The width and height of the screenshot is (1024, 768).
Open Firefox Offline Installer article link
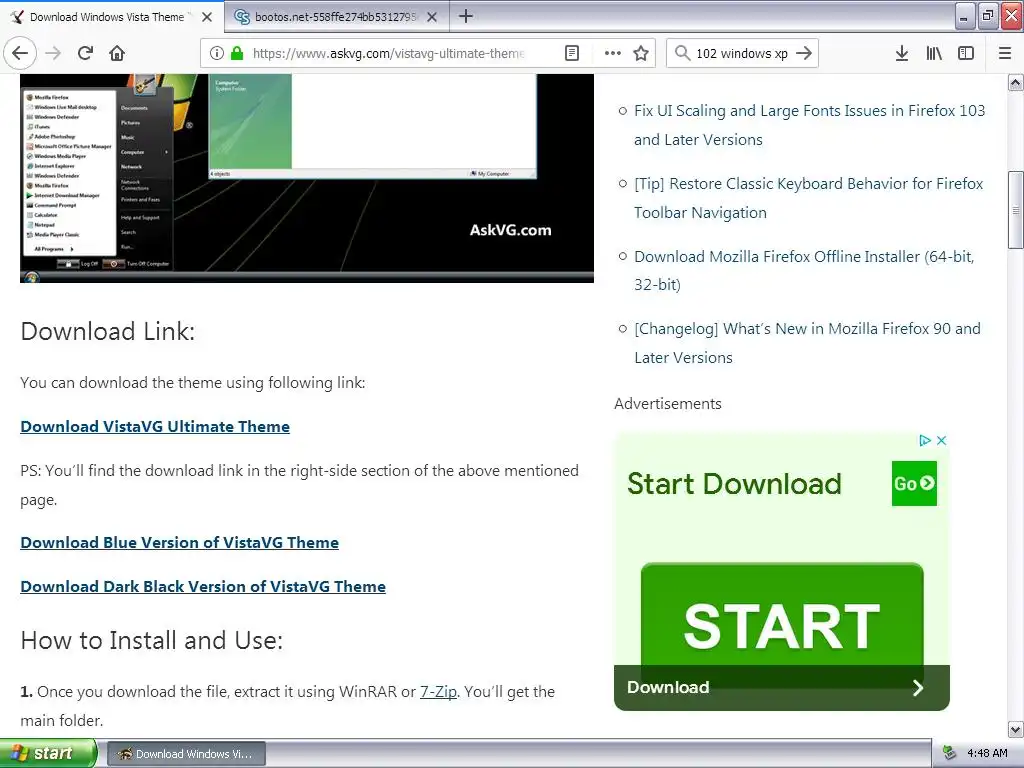point(804,270)
